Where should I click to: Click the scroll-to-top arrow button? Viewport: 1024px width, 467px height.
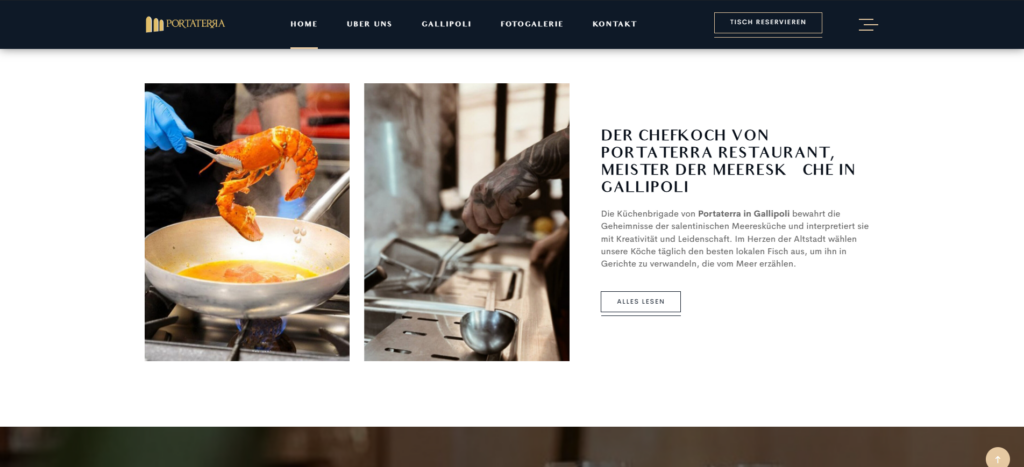tap(997, 457)
